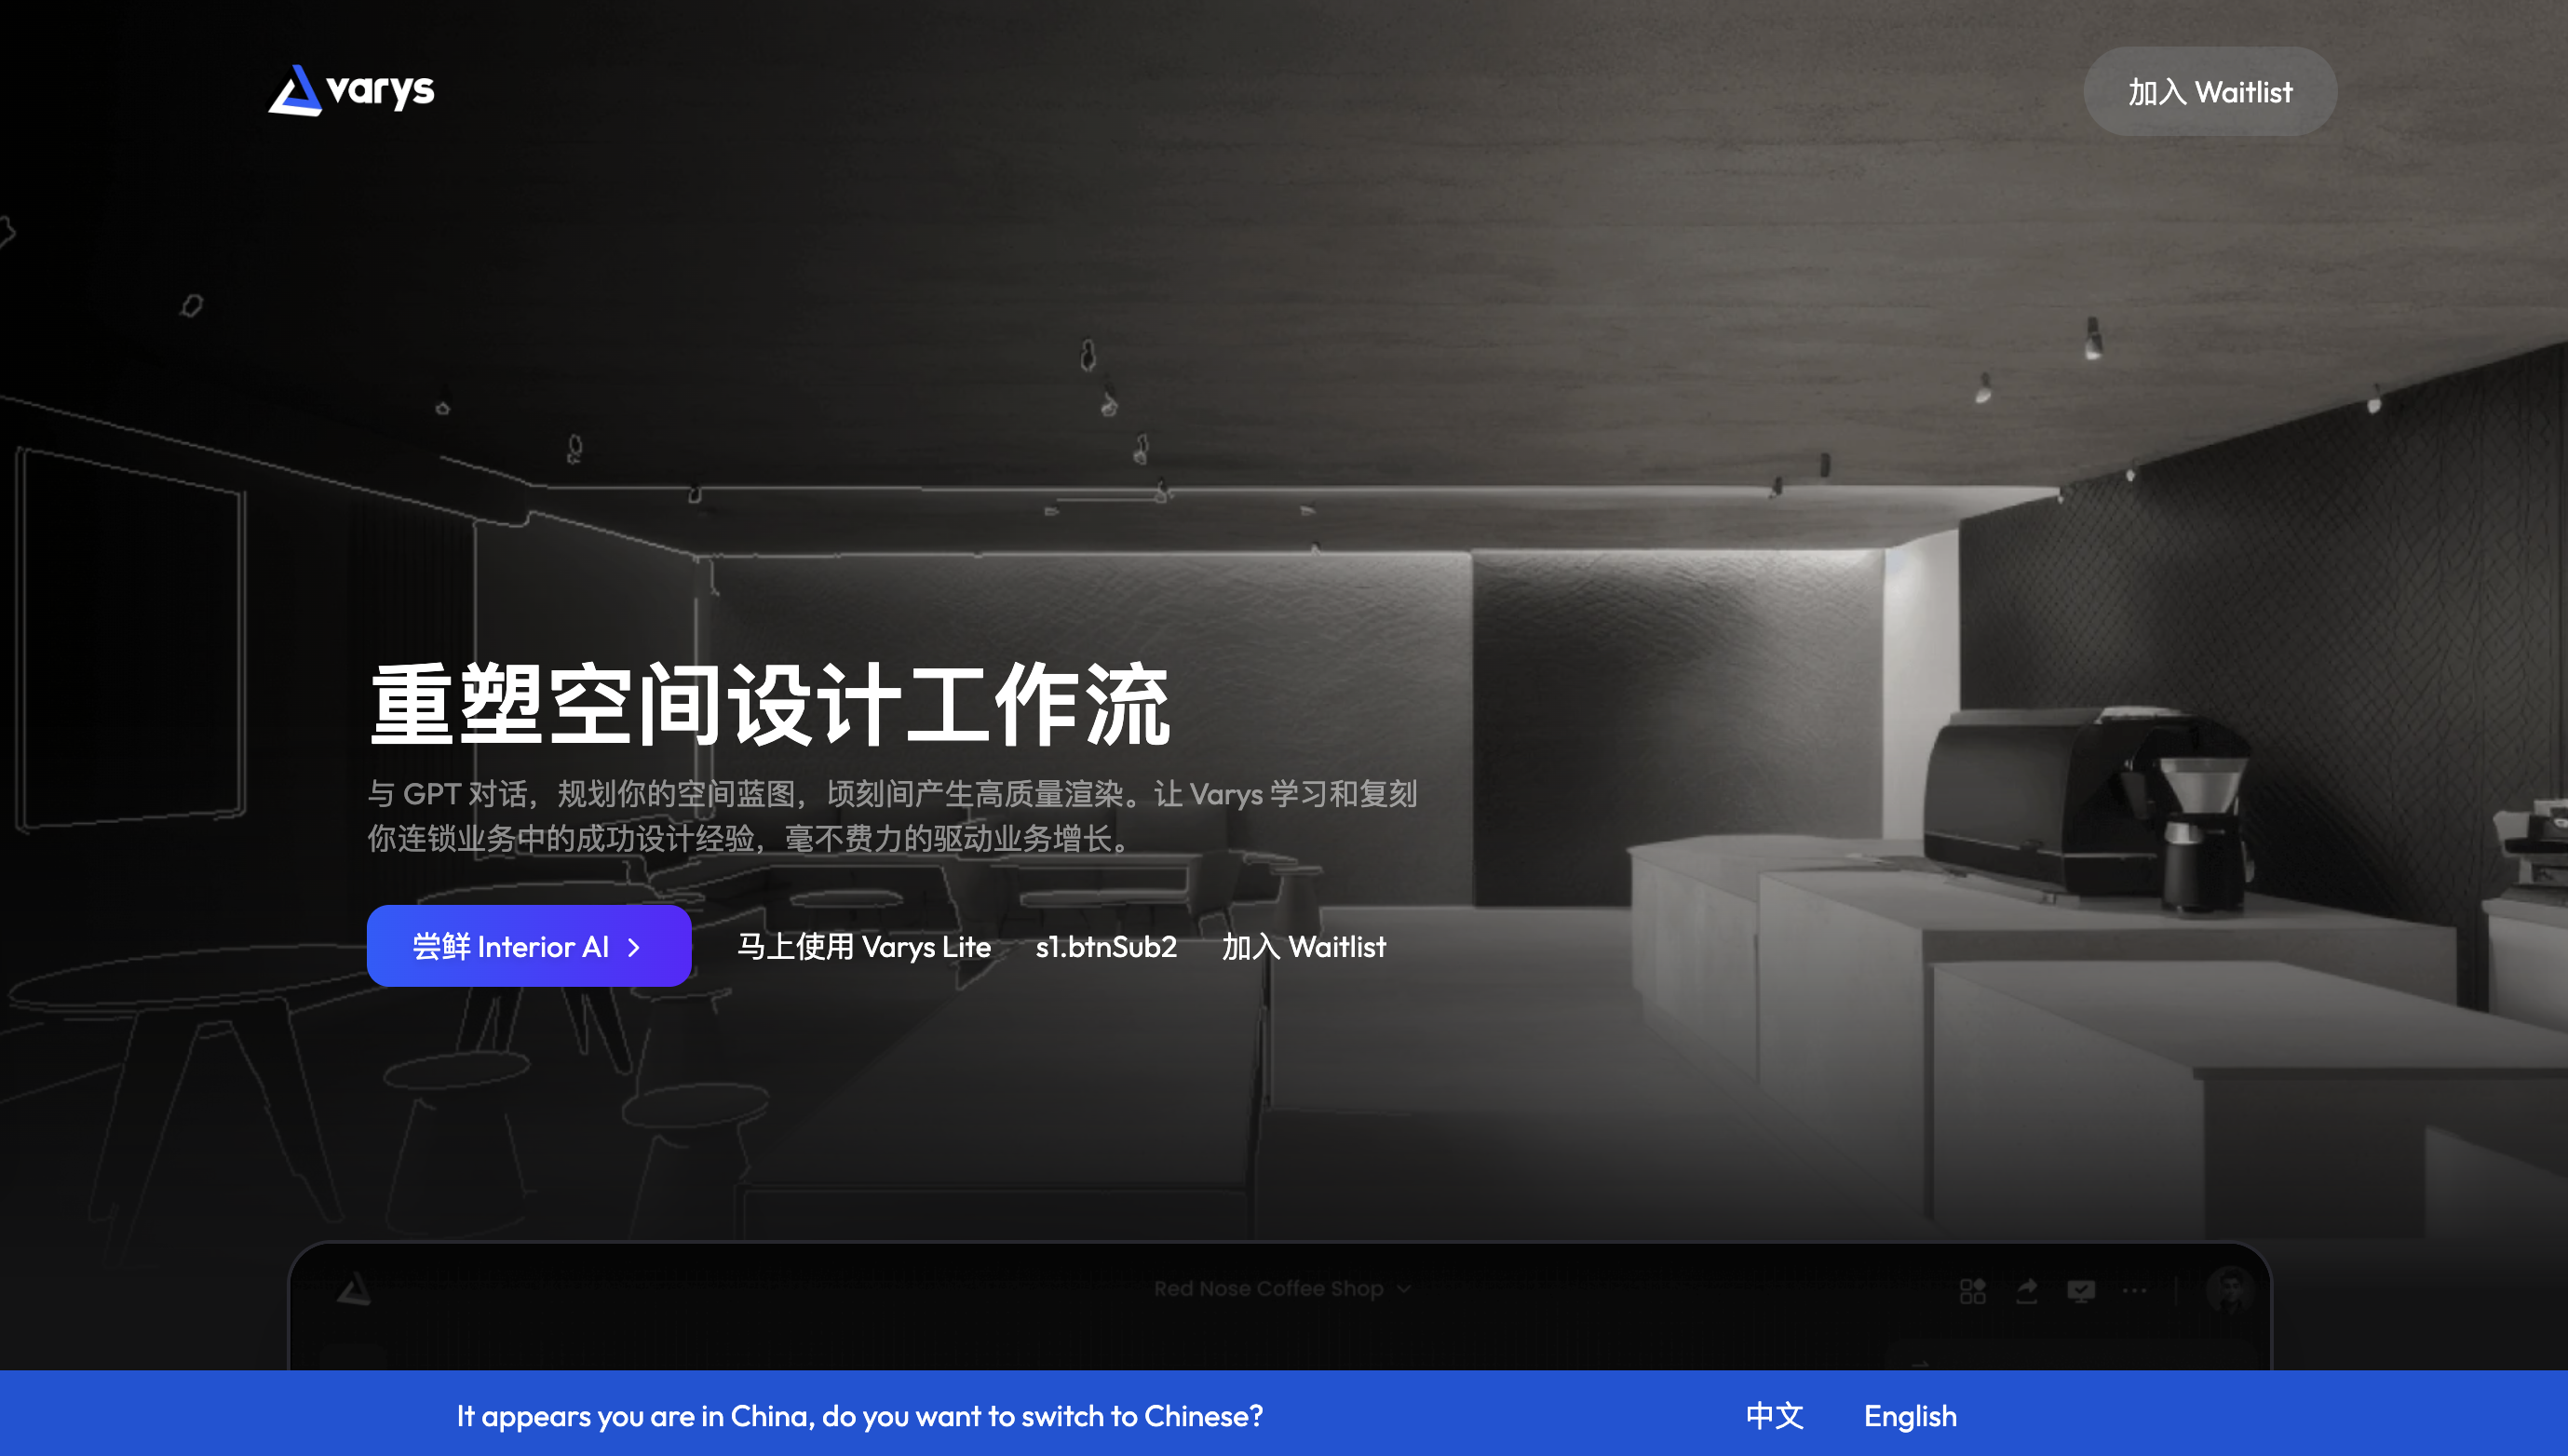Choose English in the language banner

(1910, 1415)
